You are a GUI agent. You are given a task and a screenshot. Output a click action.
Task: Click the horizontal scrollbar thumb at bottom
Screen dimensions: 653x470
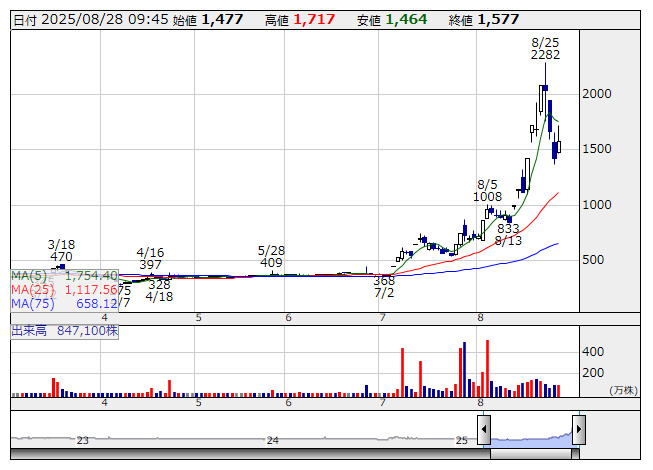531,454
